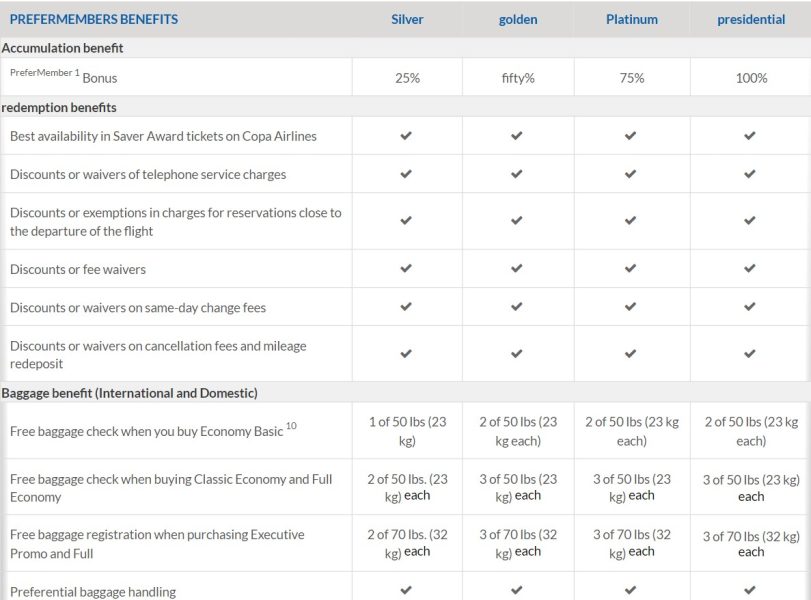Click presidential checkmark for Discounts or fee waivers
The image size is (811, 600).
point(750,269)
